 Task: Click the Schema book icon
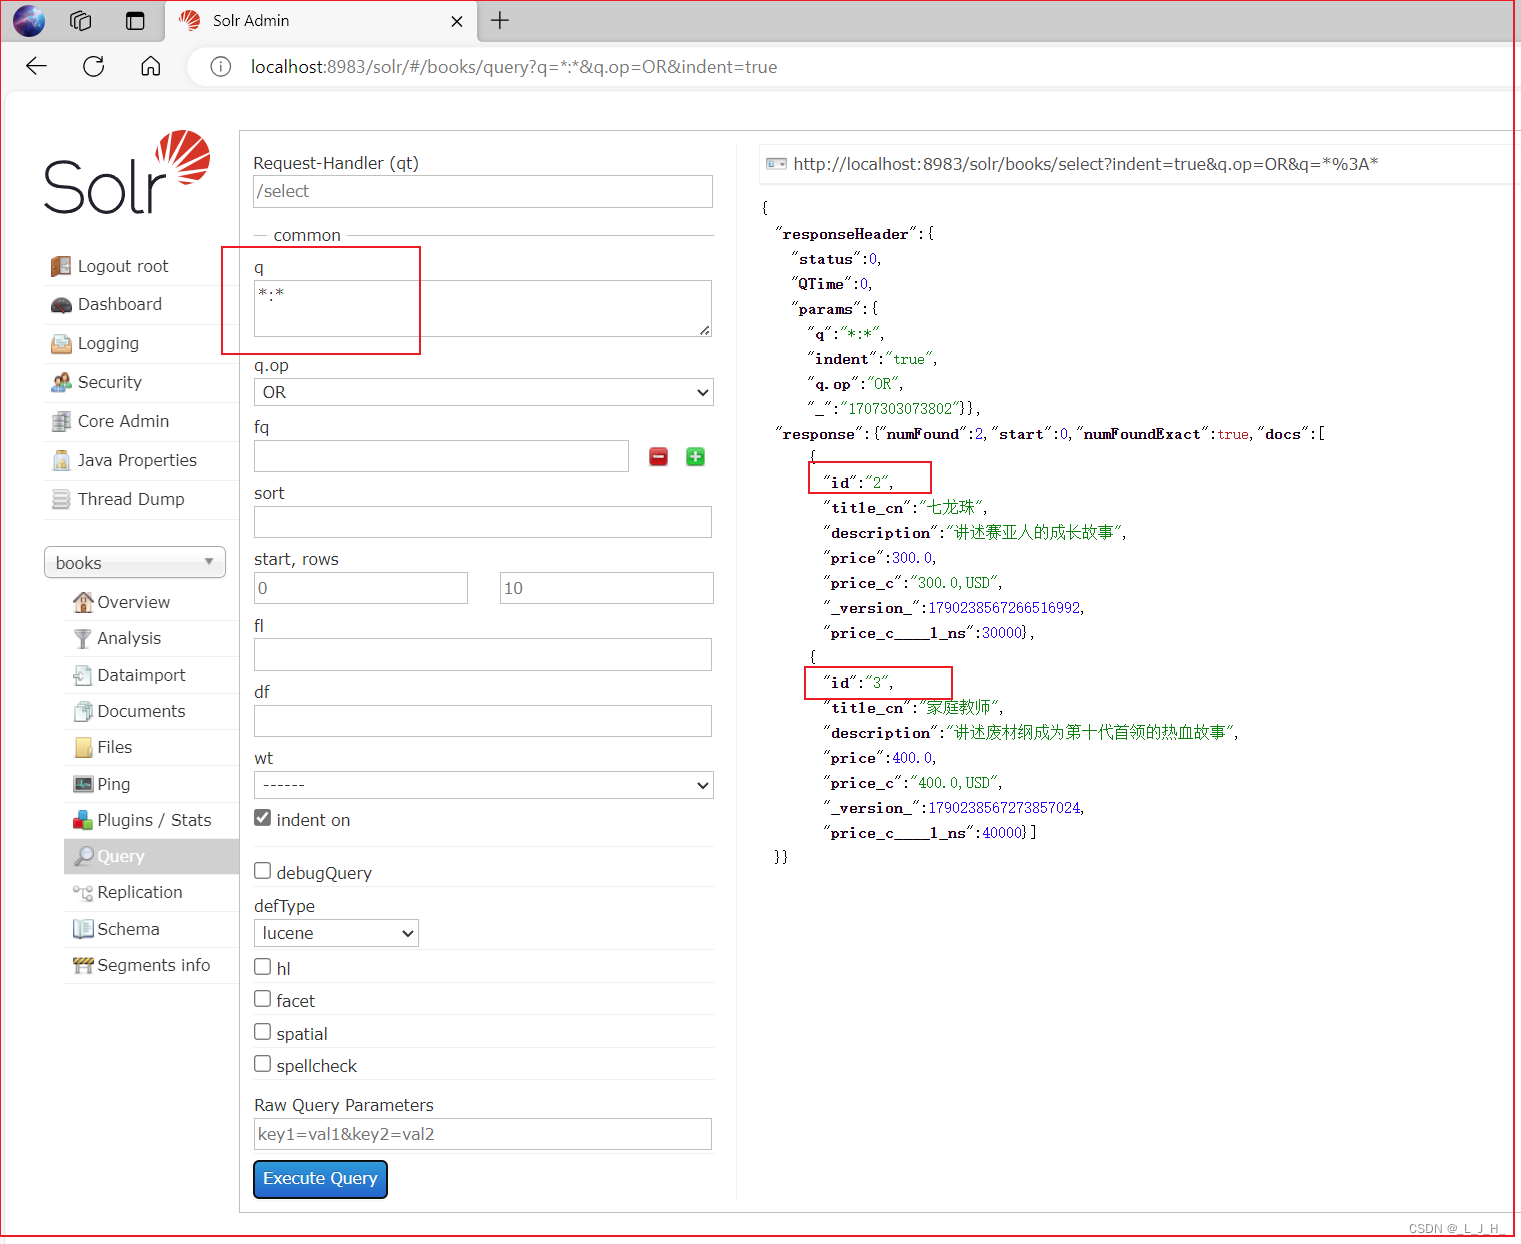click(83, 929)
